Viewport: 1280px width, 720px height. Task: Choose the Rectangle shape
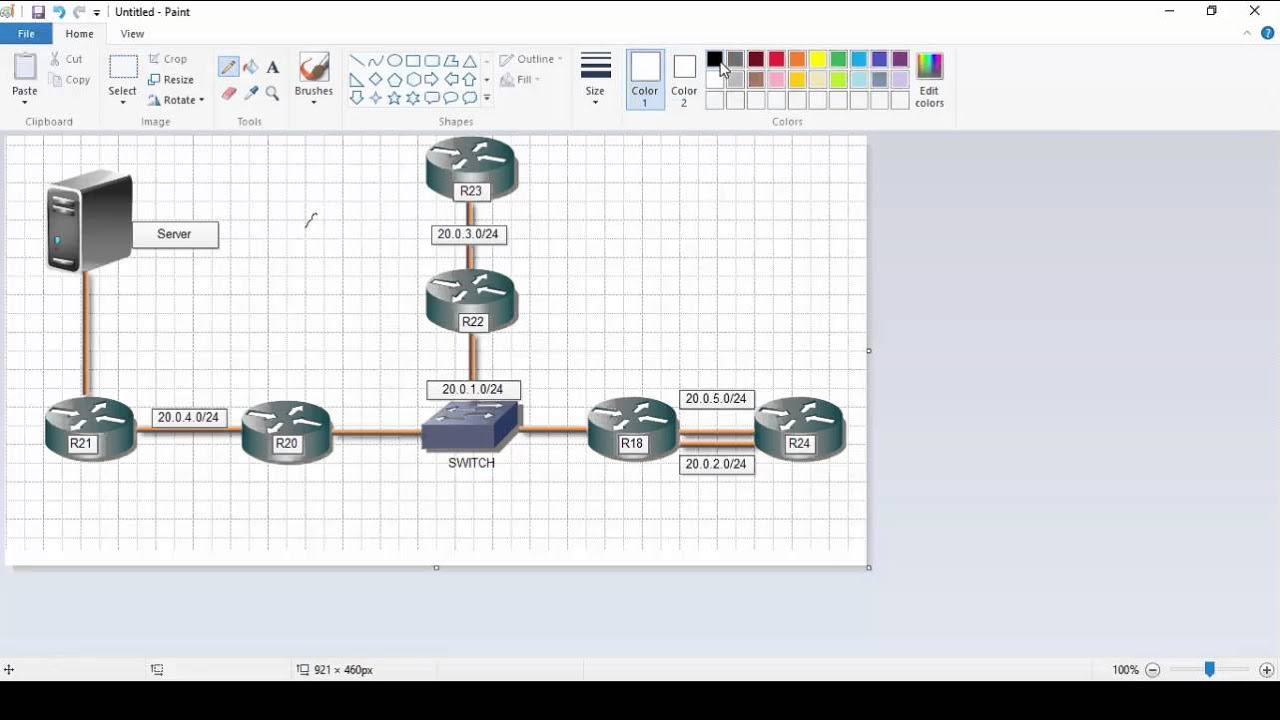tap(413, 61)
